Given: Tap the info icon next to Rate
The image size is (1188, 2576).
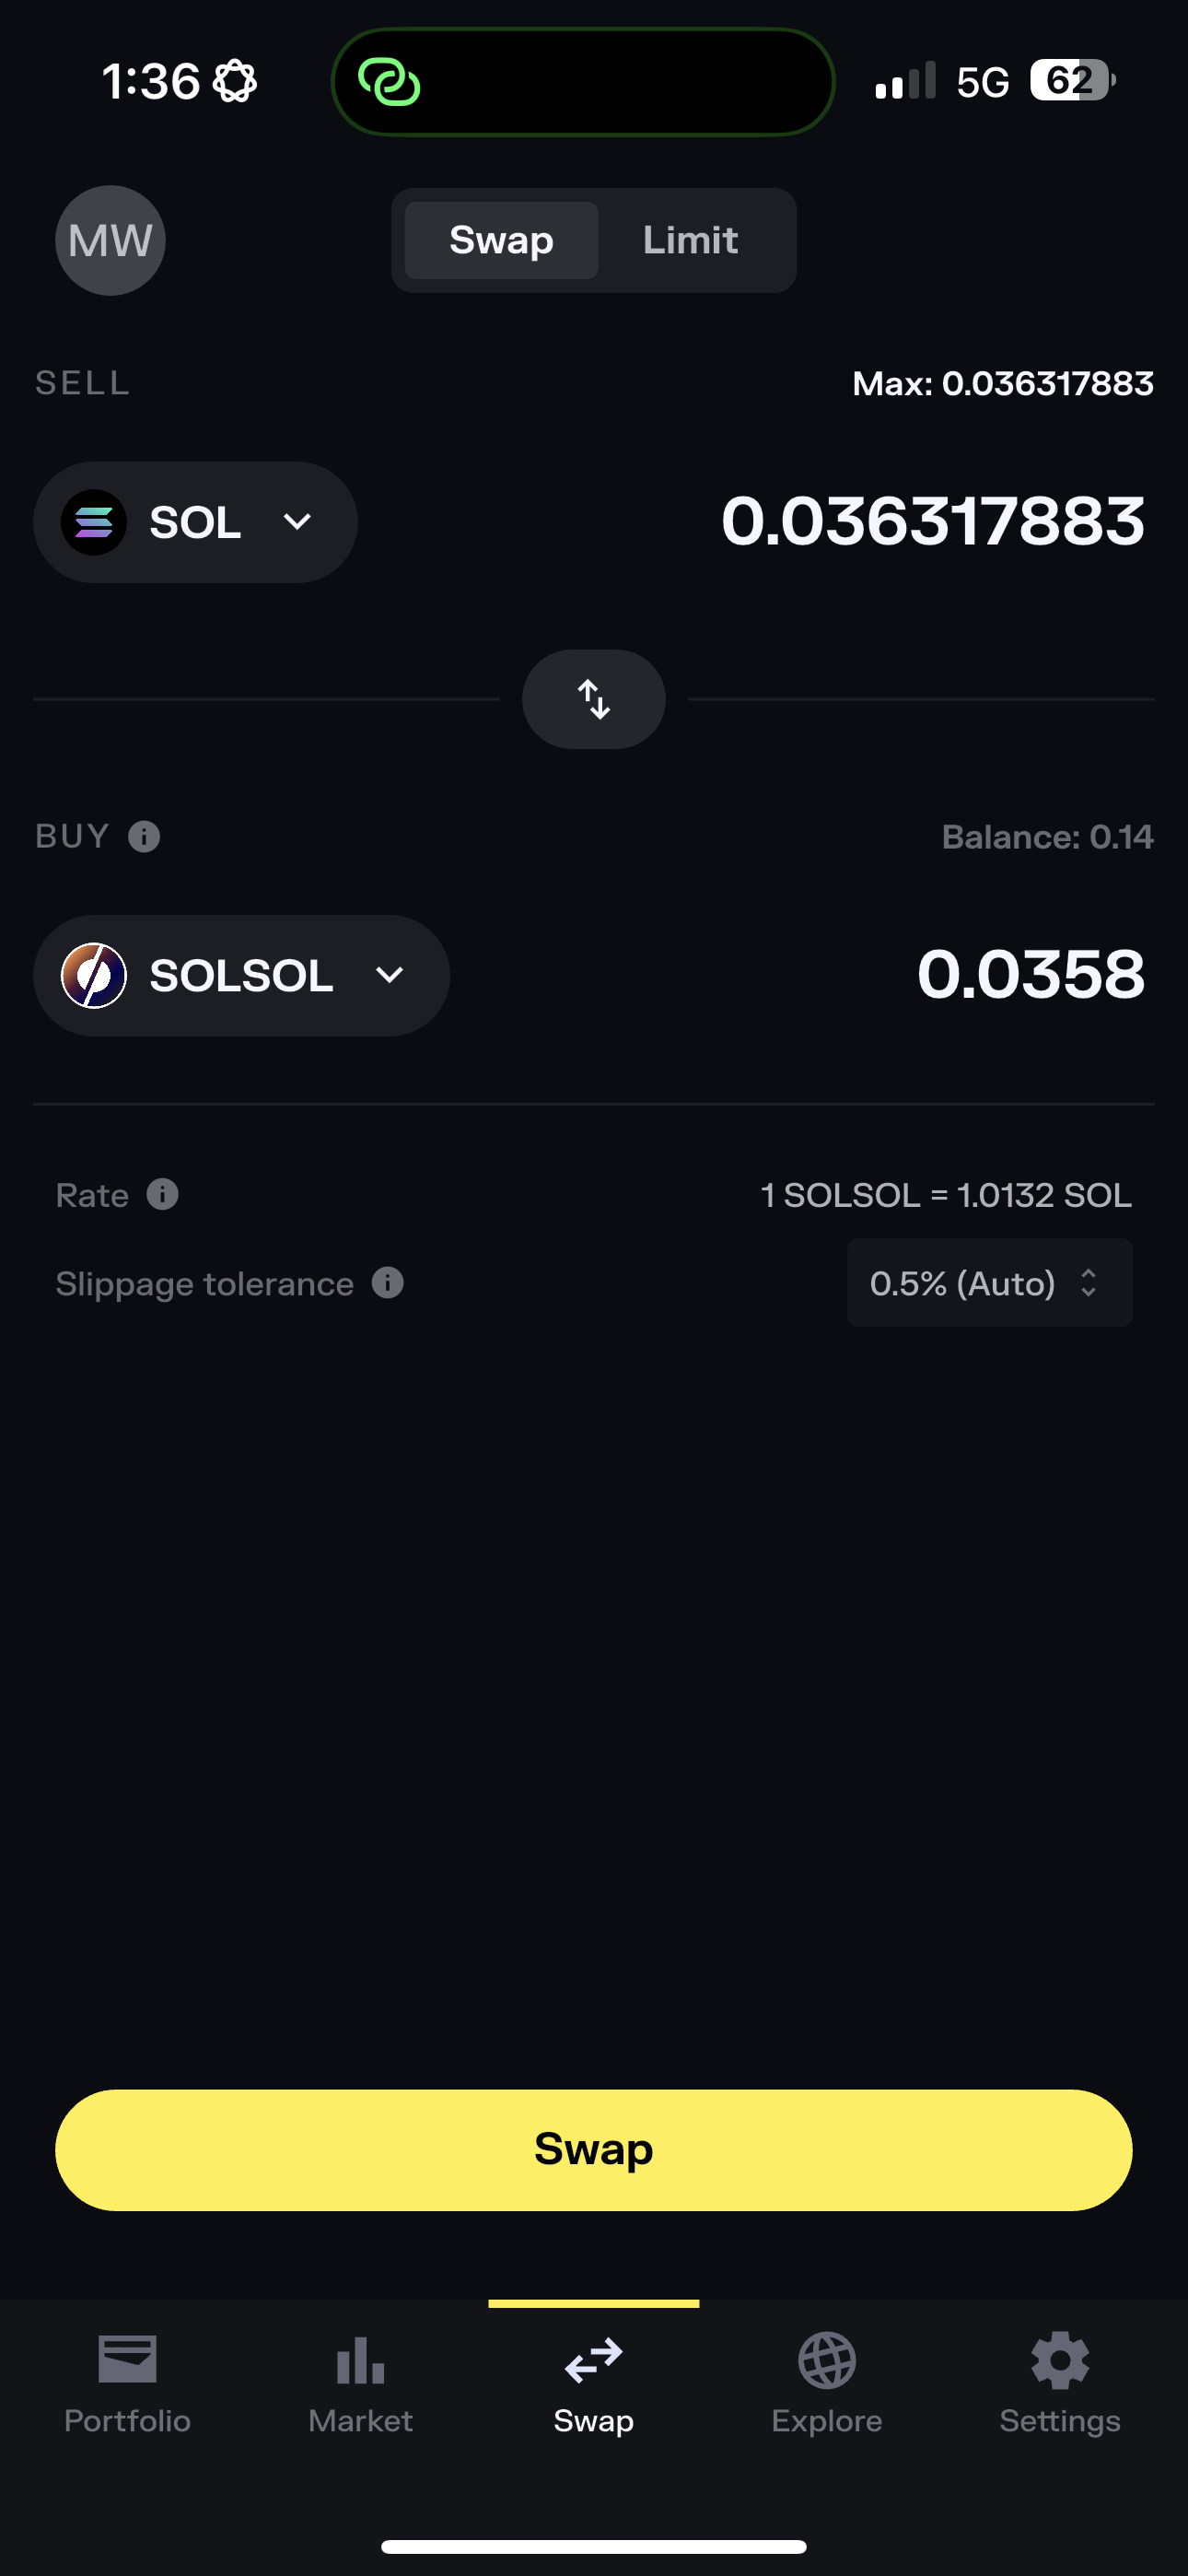Looking at the screenshot, I should click(x=162, y=1194).
